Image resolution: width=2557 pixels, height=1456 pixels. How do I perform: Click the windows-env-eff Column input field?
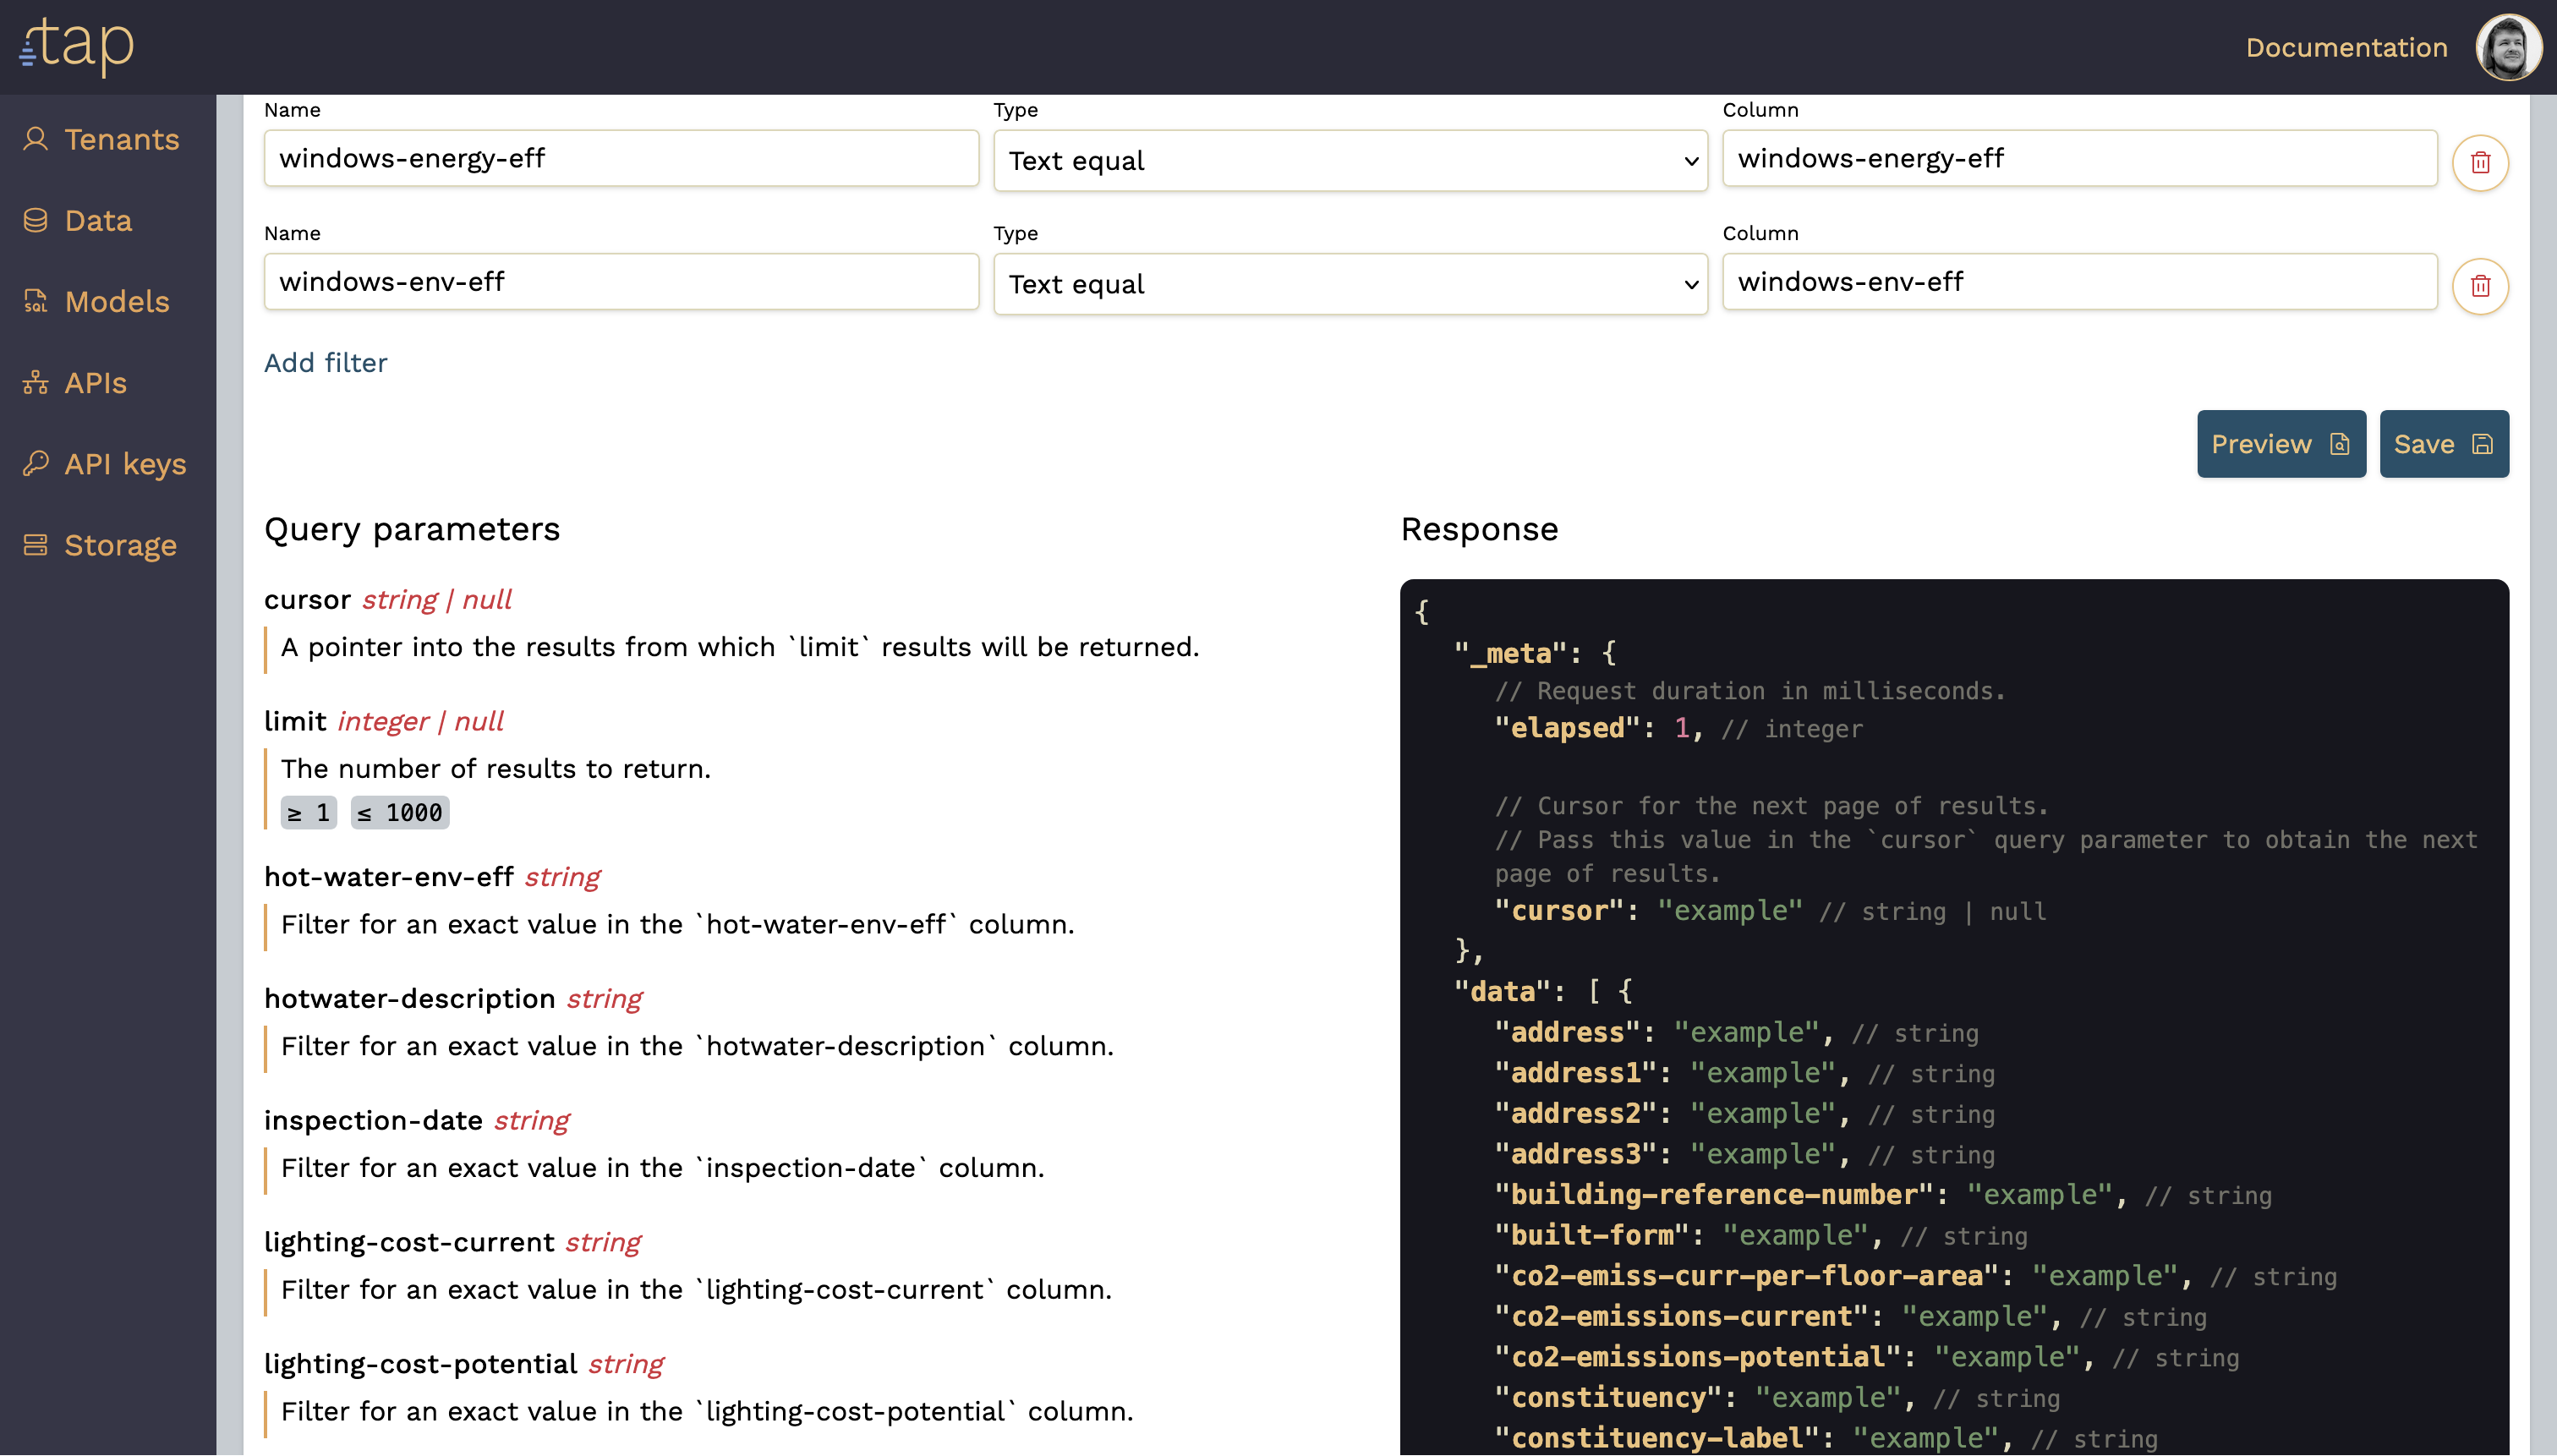(2078, 282)
